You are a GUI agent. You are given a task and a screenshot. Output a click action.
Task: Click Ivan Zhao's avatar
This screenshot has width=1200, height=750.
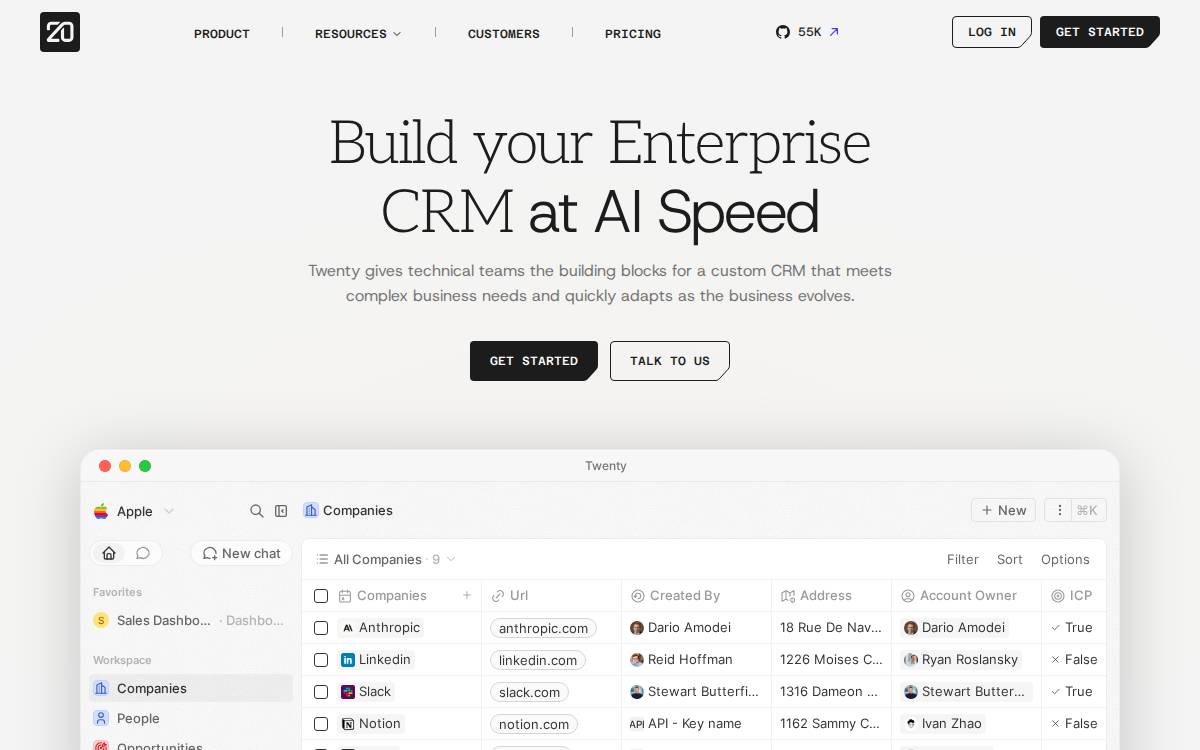[911, 724]
